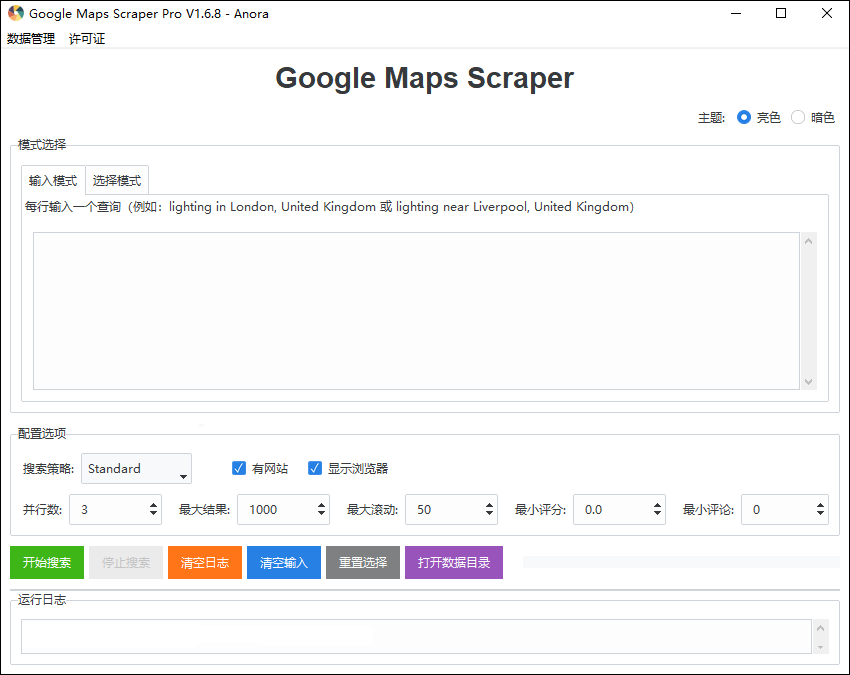Decrease the 最小评分 spinner value
The image size is (850, 675).
pos(658,513)
